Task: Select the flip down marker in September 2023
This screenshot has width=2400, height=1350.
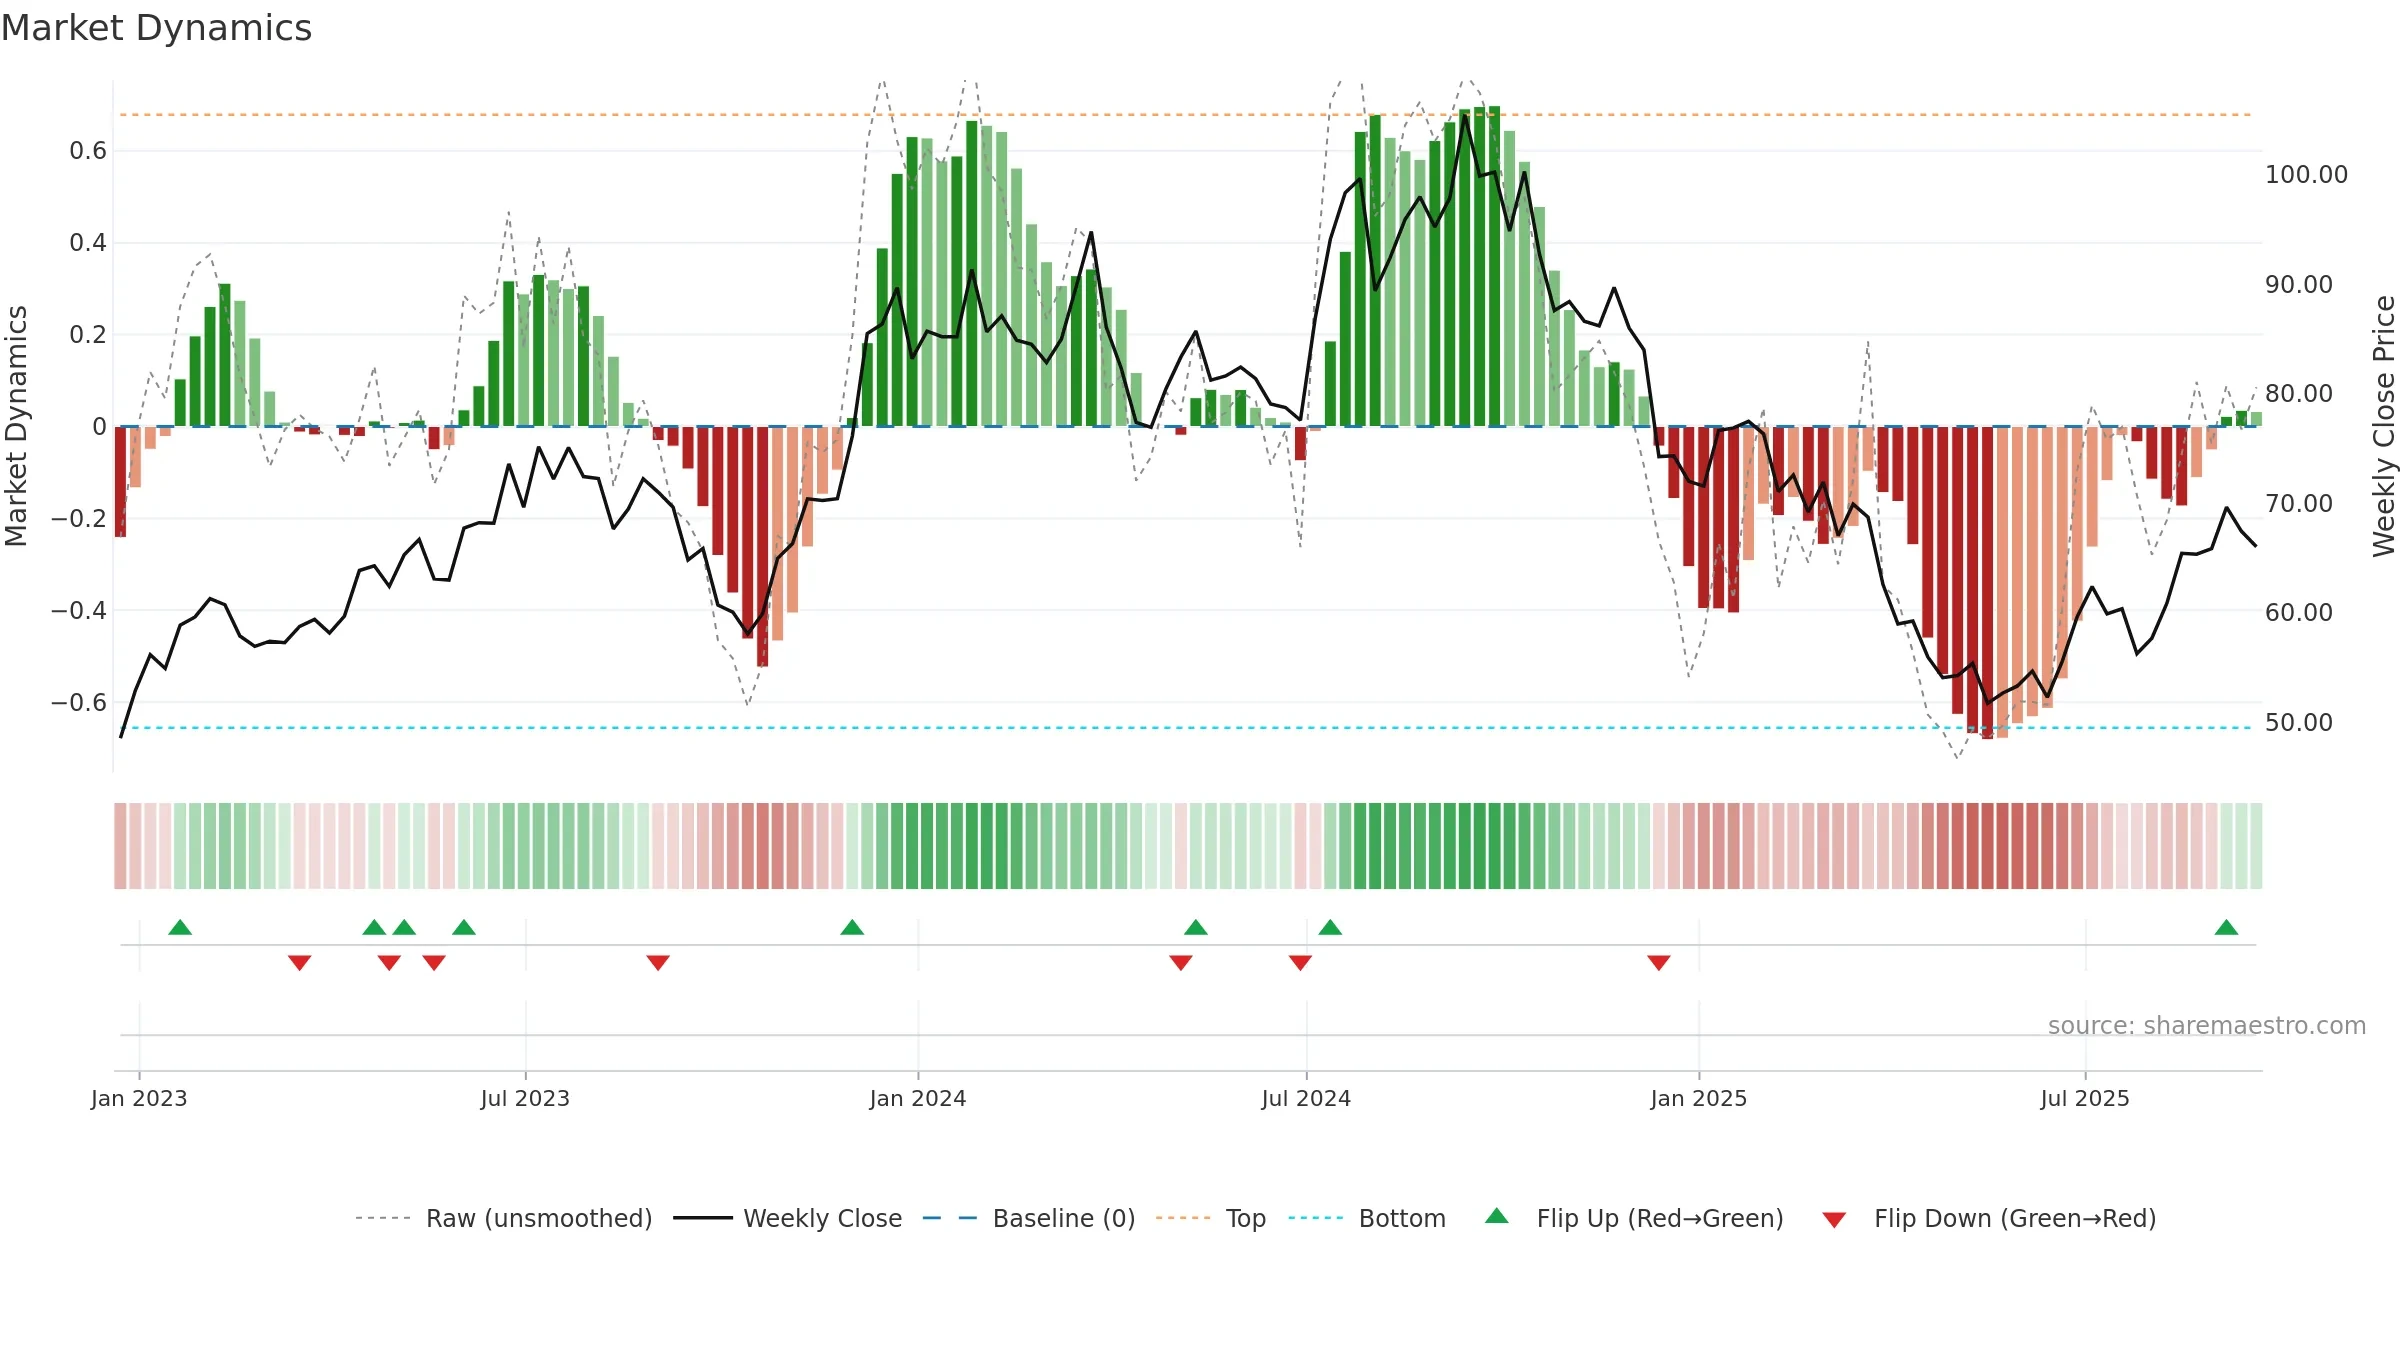Action: (x=658, y=963)
